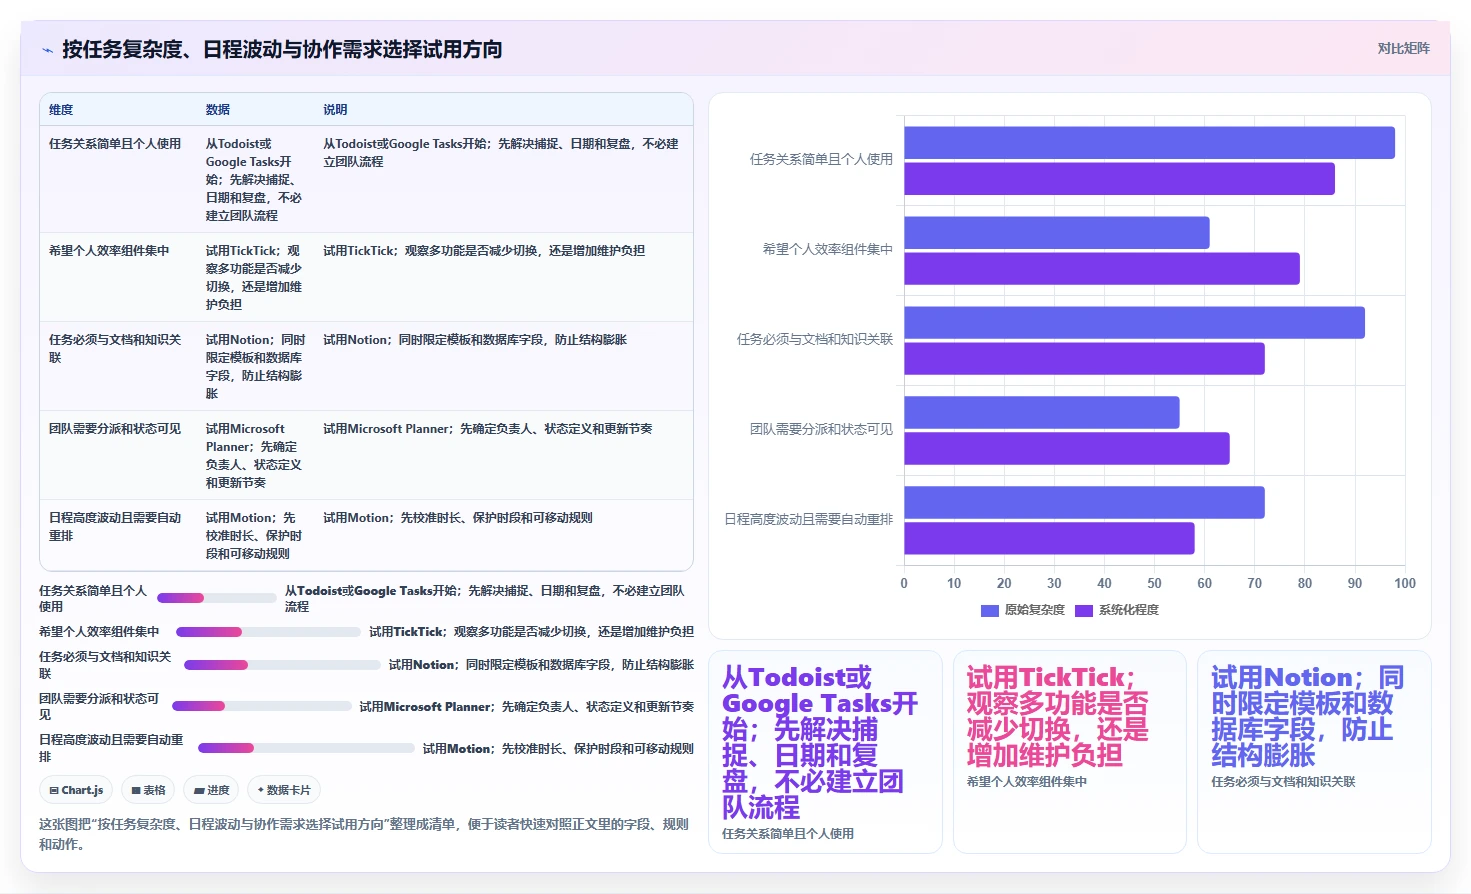Click progress bar for 团队需要分派和状态可见
Viewport: 1471px width, 894px height.
pos(262,706)
